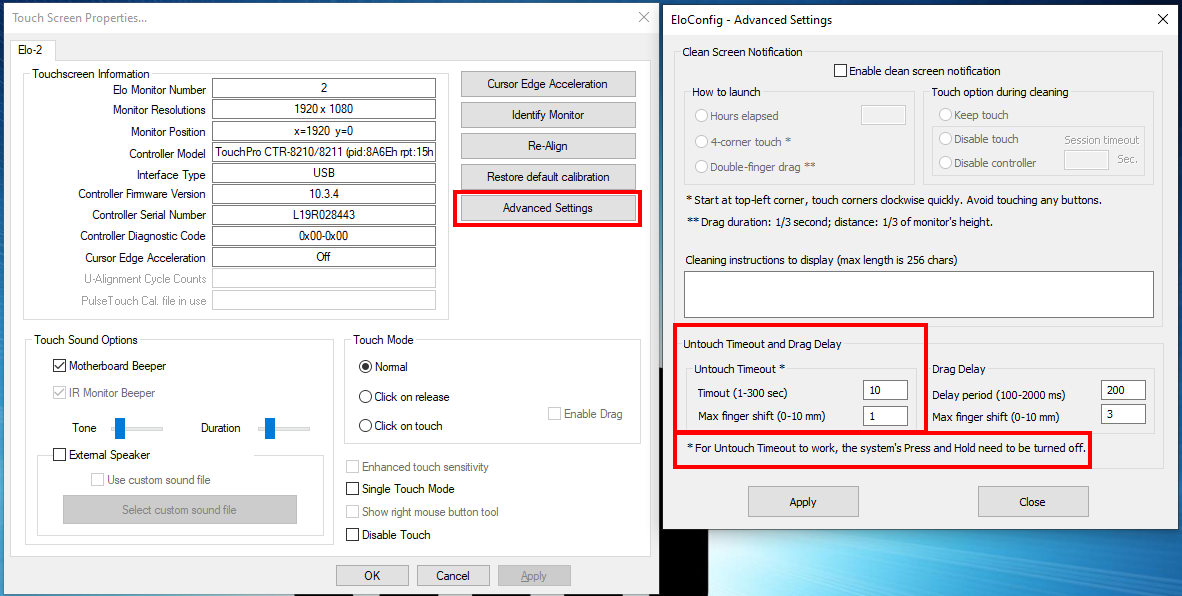Click the Session timeout seconds field
The width and height of the screenshot is (1182, 596).
point(1086,160)
